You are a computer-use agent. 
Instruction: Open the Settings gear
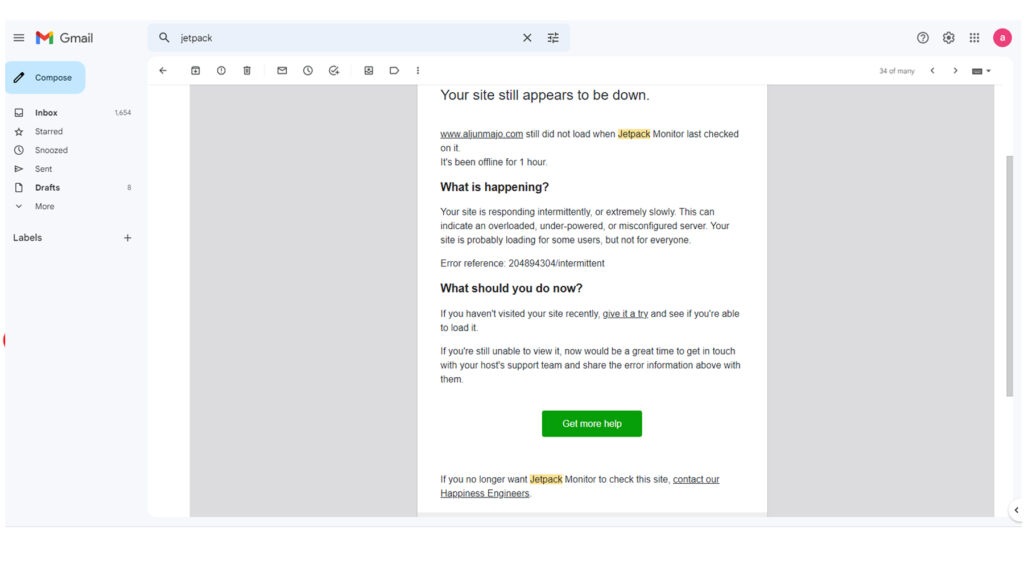[x=948, y=38]
